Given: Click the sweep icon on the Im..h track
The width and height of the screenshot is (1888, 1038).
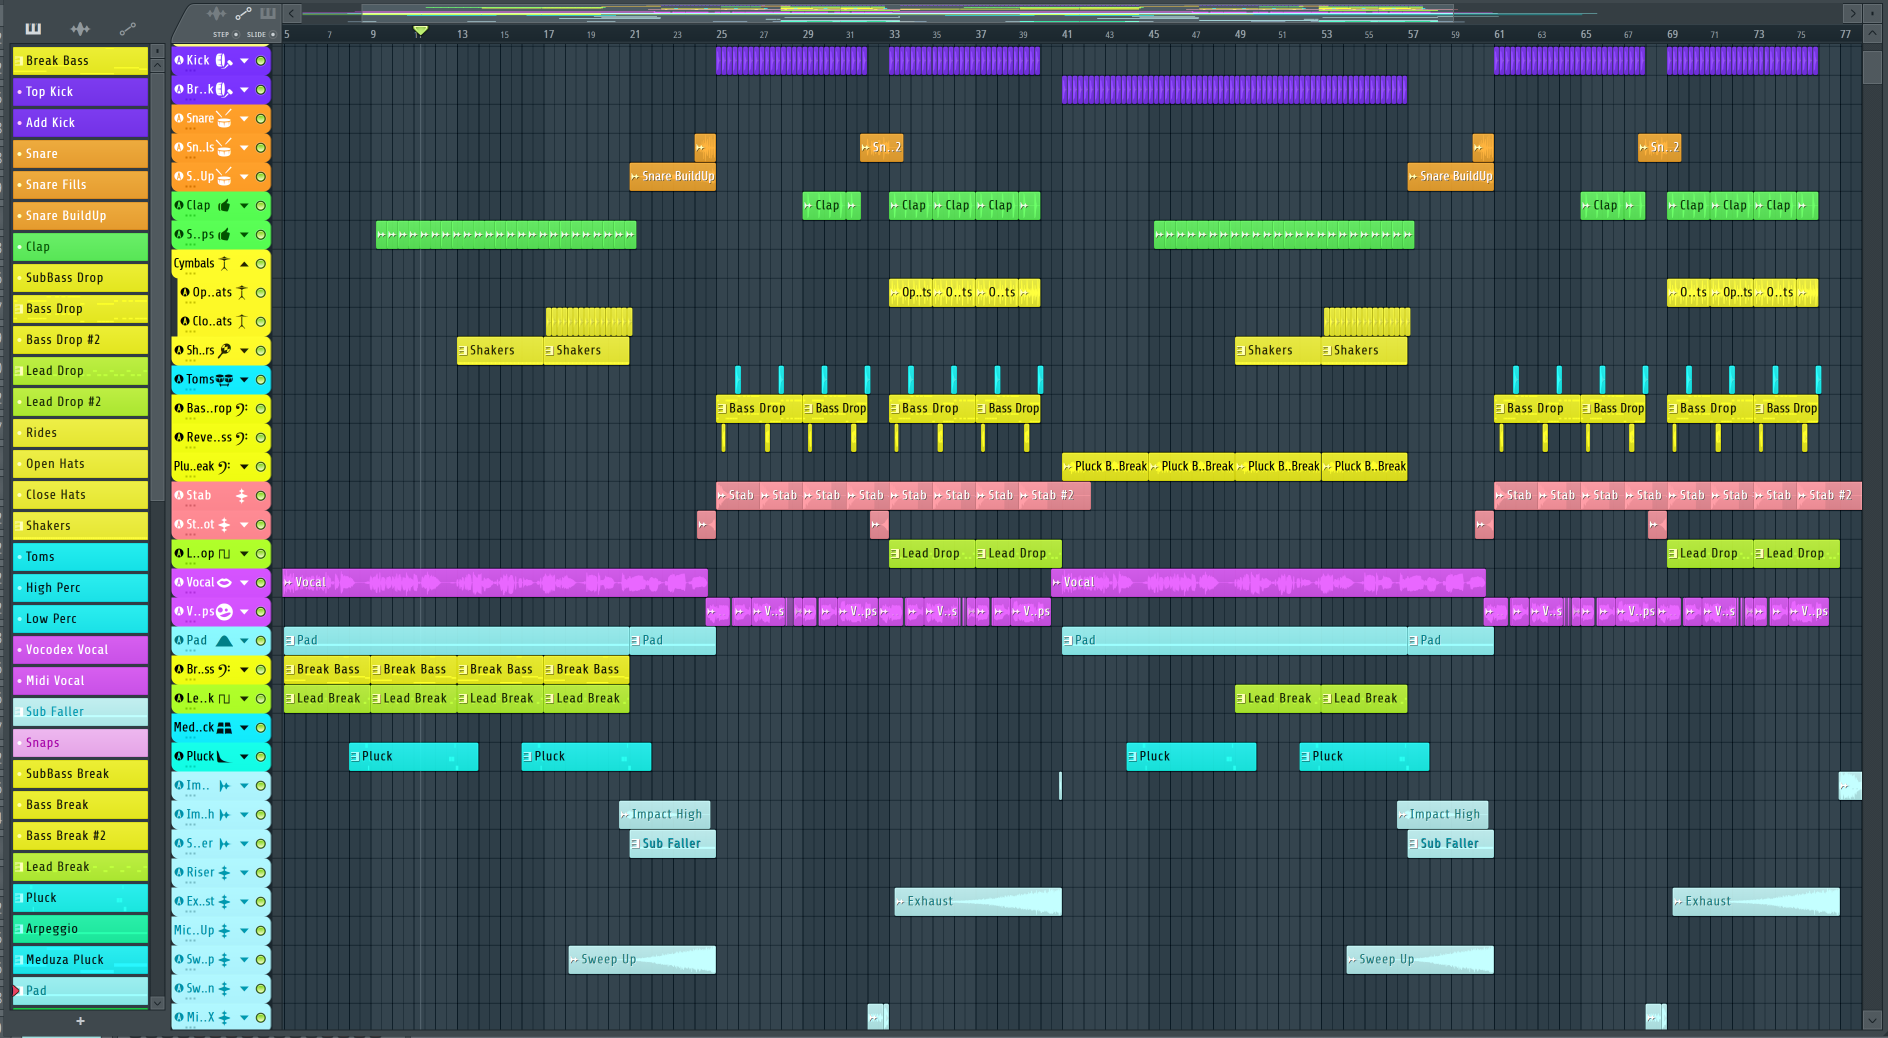Looking at the screenshot, I should (x=224, y=814).
